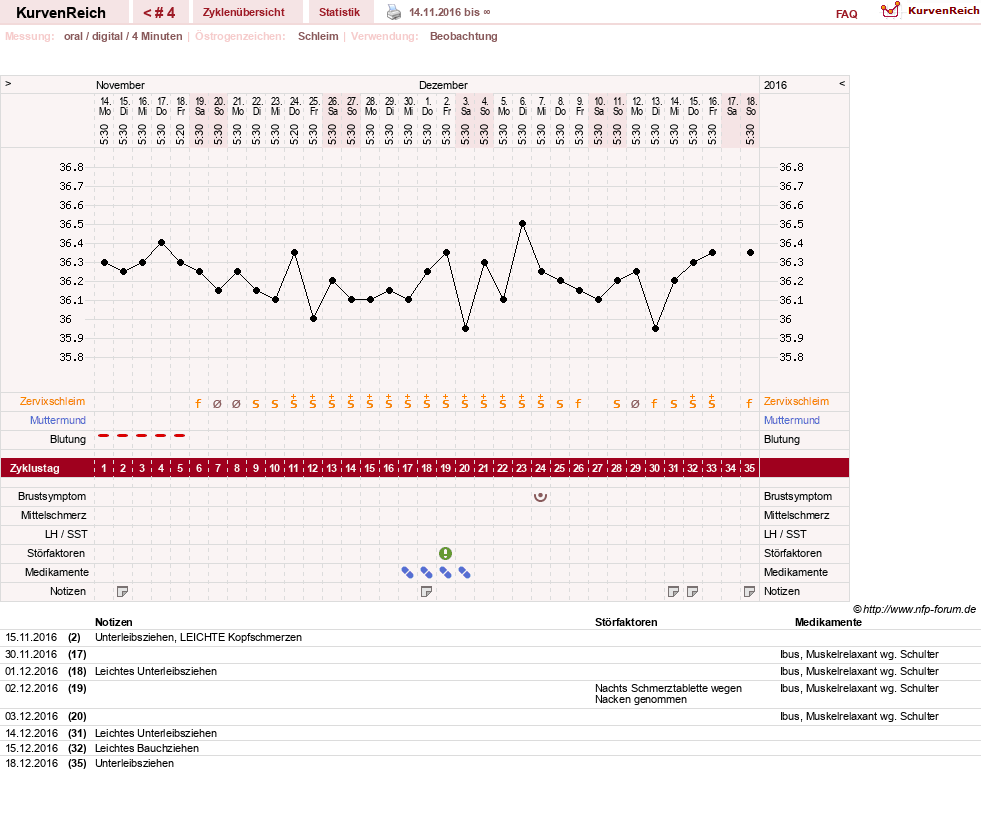The width and height of the screenshot is (981, 815).
Task: Click the 'November' month header
Action: pyautogui.click(x=120, y=85)
